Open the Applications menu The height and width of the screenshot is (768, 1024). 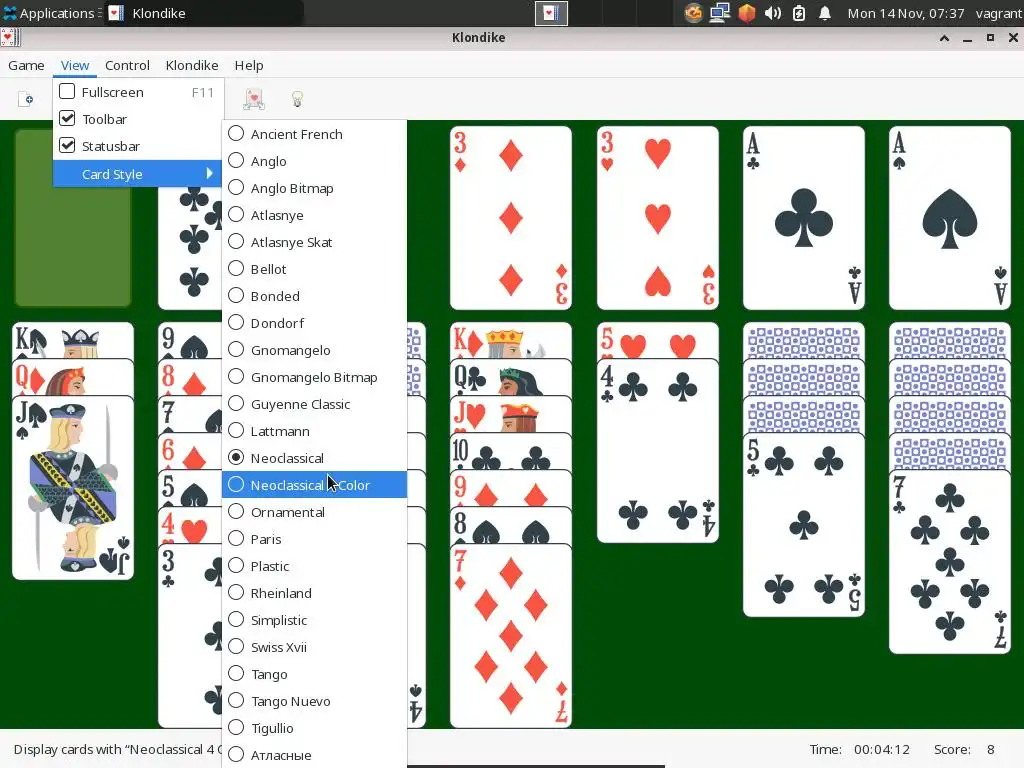[x=52, y=13]
